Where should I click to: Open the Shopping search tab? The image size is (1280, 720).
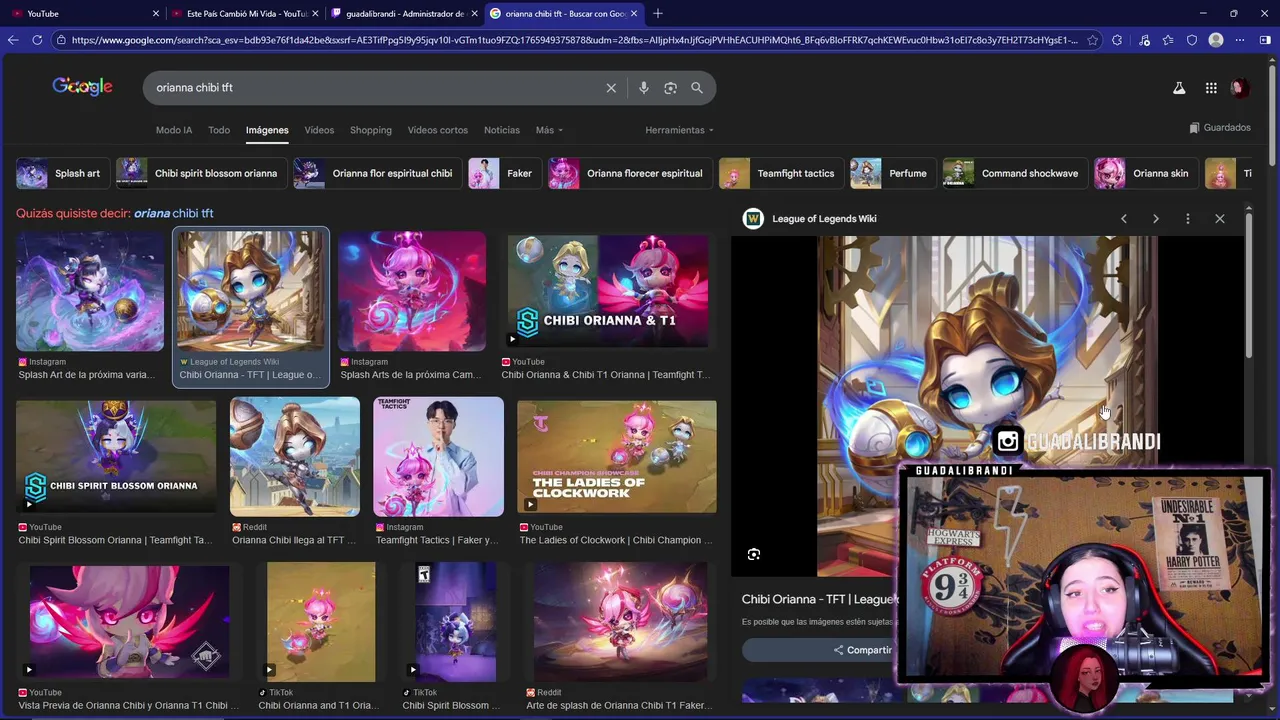(x=371, y=130)
